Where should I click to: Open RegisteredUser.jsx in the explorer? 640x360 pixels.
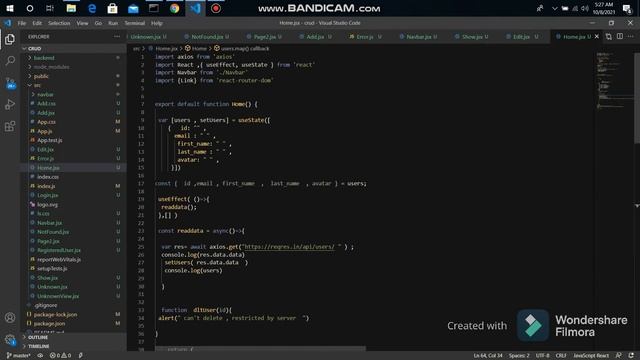[73, 250]
